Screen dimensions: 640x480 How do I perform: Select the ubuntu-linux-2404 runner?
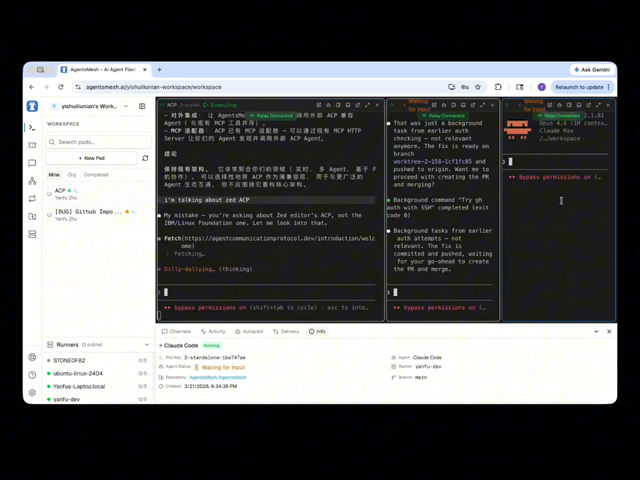(97, 373)
